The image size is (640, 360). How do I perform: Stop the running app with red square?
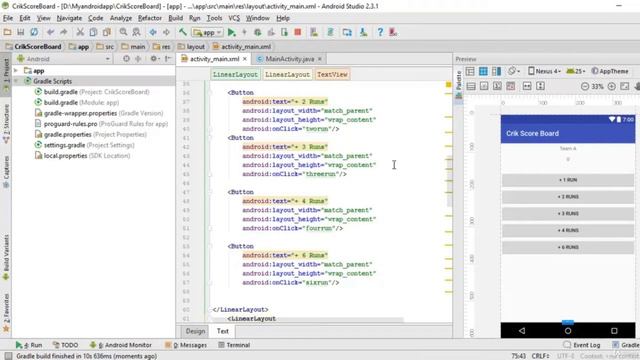click(298, 32)
